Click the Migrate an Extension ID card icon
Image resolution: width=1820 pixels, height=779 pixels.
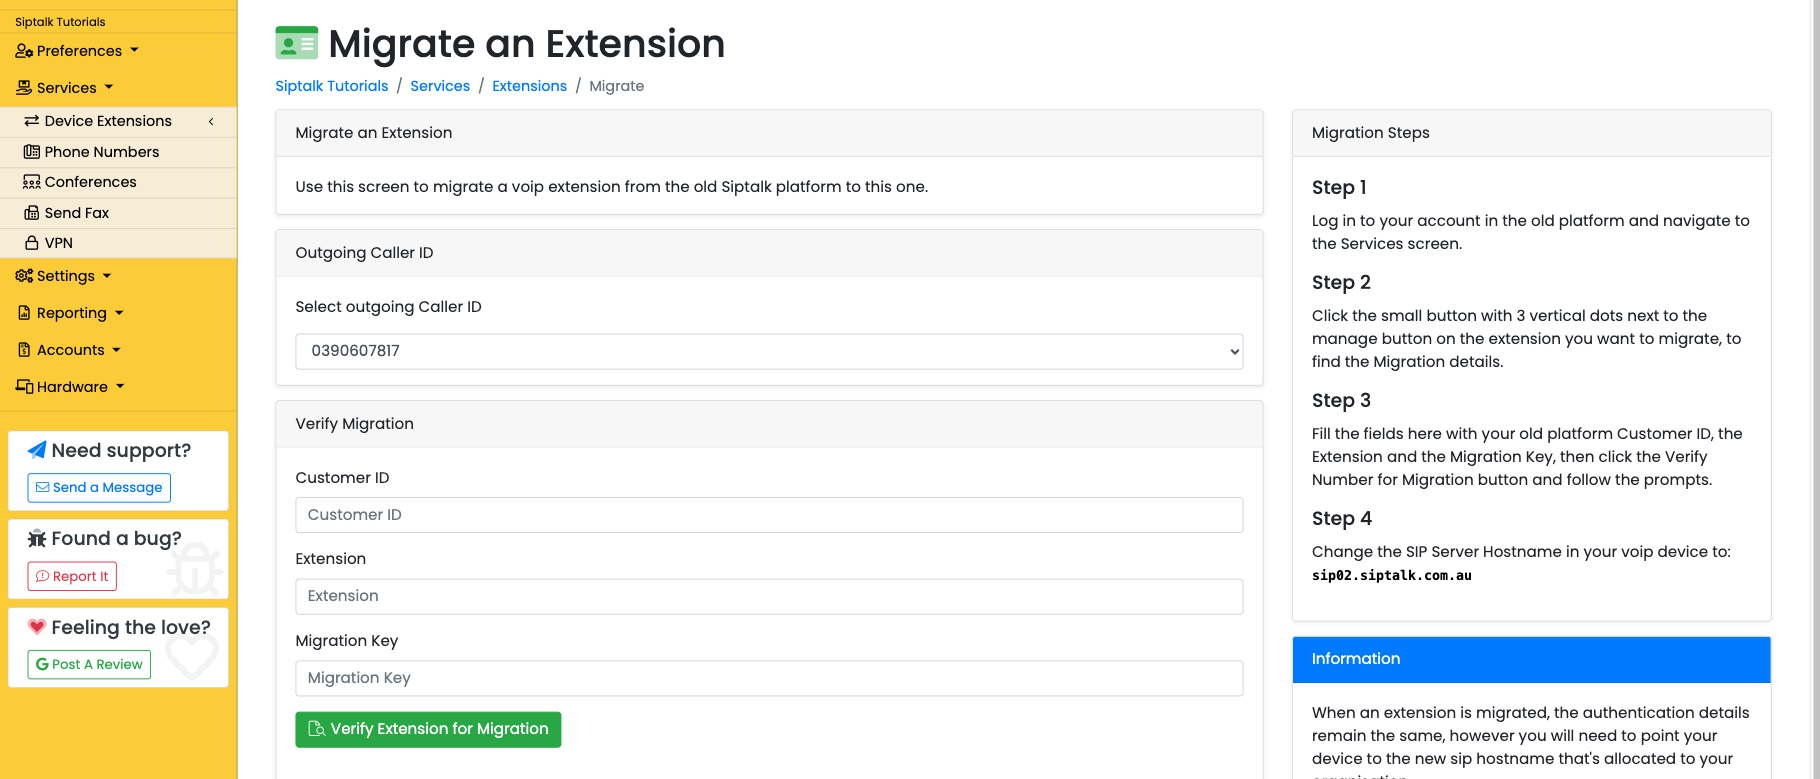pos(297,44)
